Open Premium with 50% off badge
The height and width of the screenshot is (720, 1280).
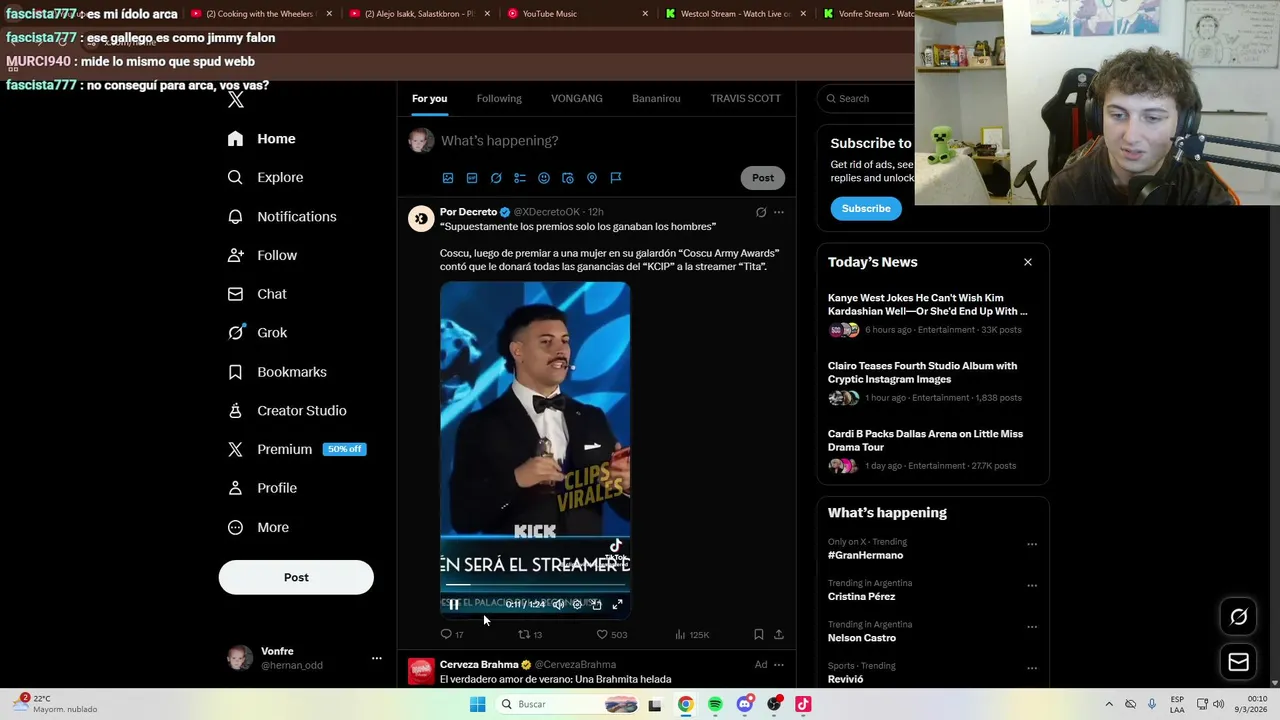[296, 449]
